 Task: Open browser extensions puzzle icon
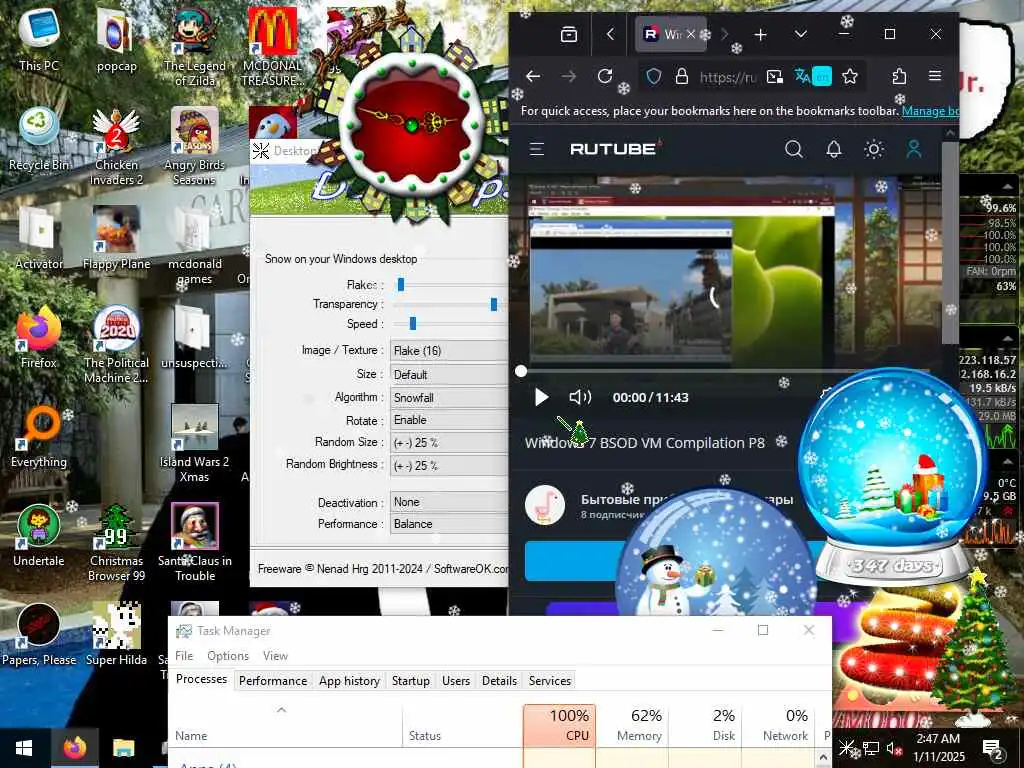[899, 76]
